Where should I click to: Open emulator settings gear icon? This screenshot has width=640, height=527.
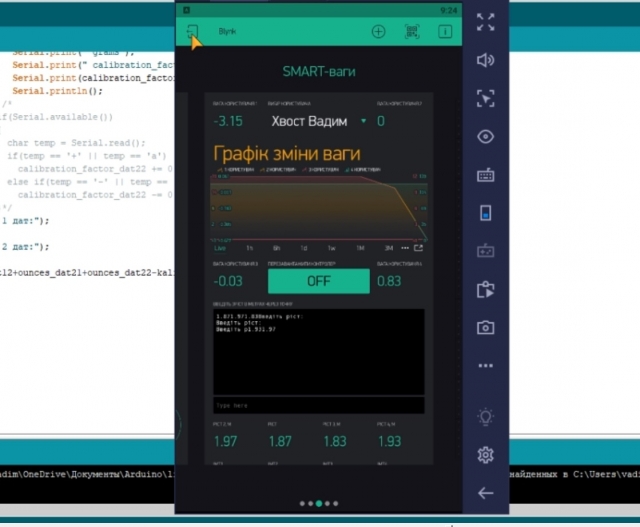[x=485, y=454]
